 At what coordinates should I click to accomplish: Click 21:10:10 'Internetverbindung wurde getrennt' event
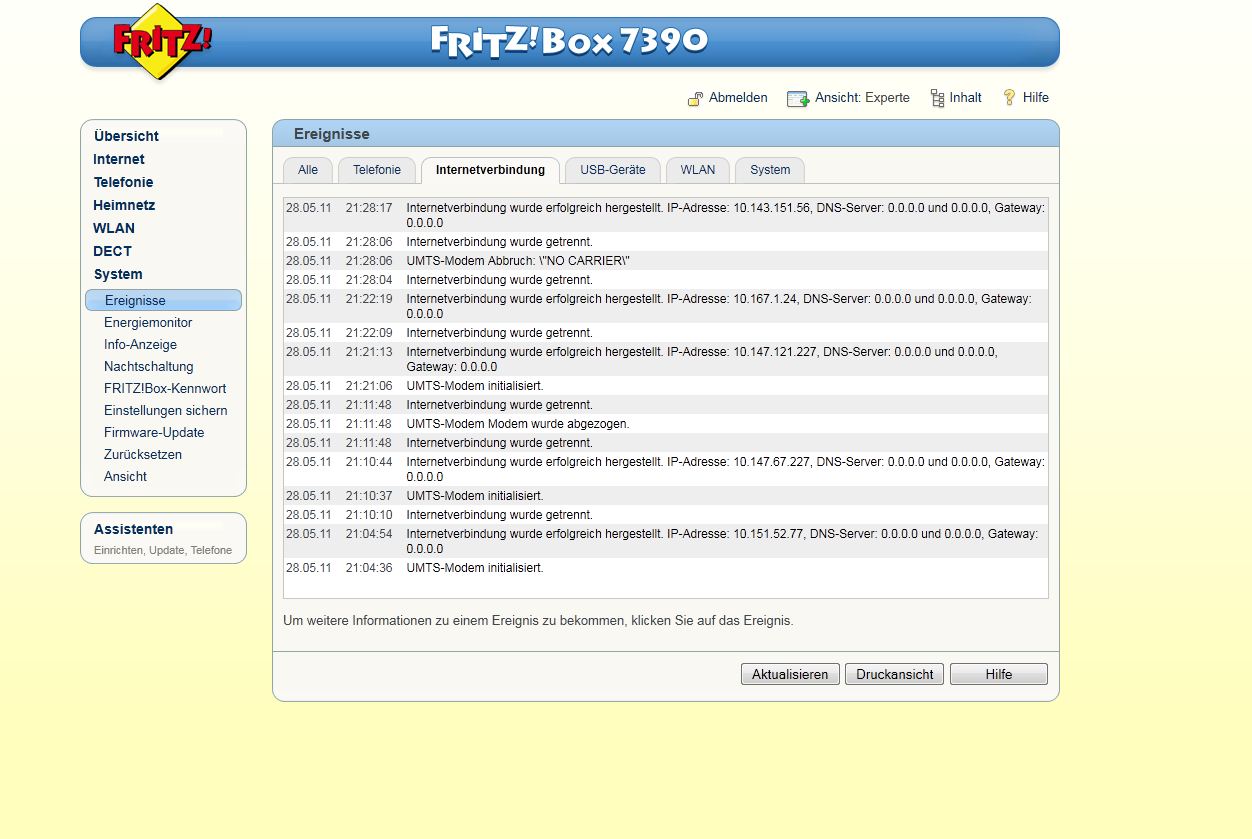pos(666,515)
